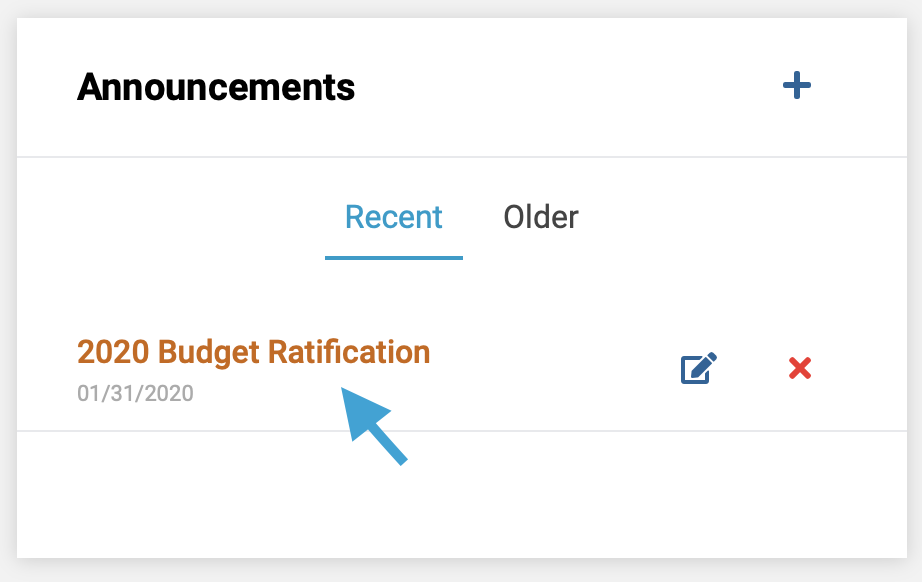The height and width of the screenshot is (582, 922).
Task: Select the Recent announcements tab
Action: pos(393,217)
